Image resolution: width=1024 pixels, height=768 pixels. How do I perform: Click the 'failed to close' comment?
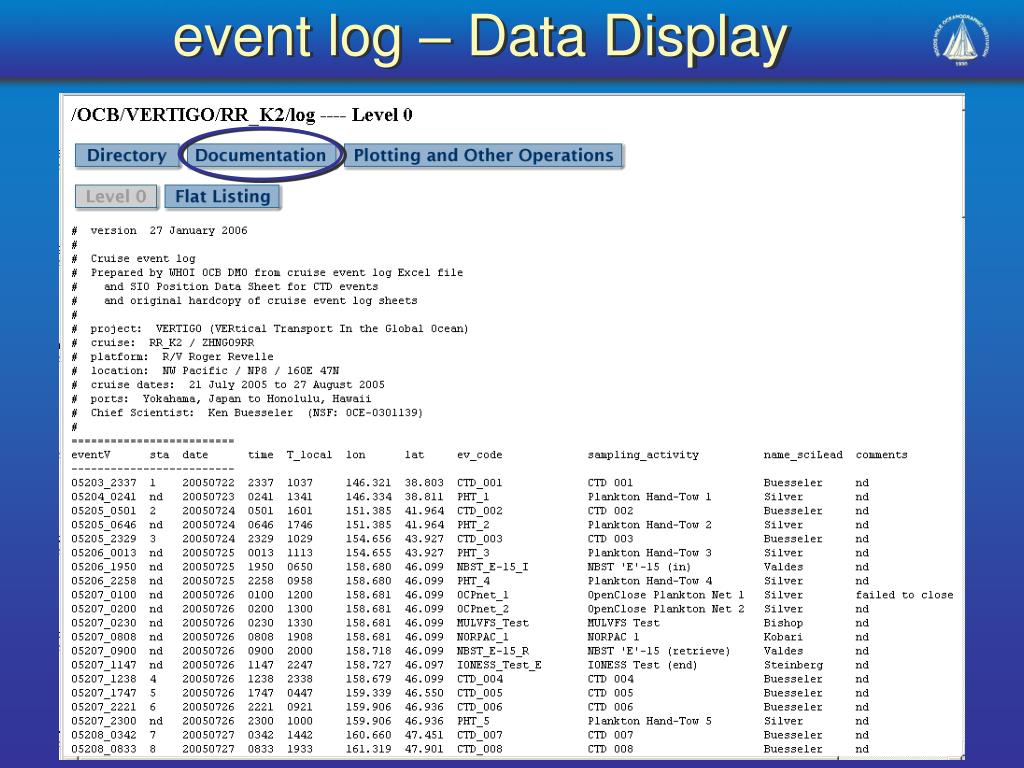coord(904,595)
